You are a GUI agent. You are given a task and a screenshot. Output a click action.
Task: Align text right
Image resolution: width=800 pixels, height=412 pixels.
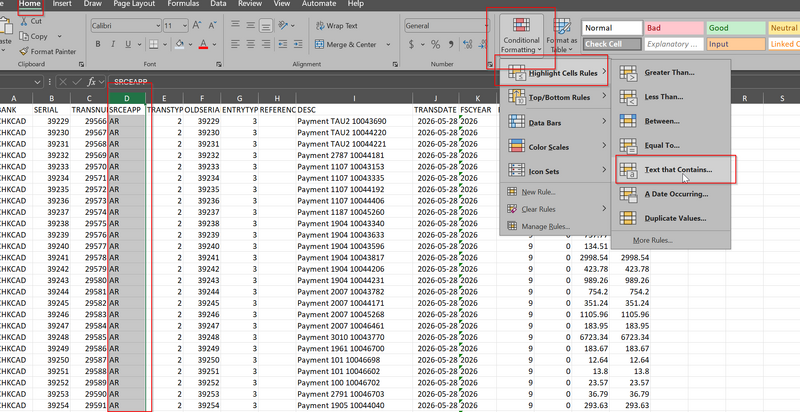[266, 44]
